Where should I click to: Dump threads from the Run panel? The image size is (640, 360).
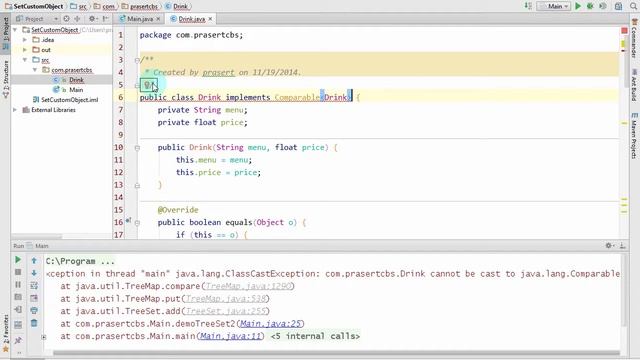pyautogui.click(x=18, y=297)
